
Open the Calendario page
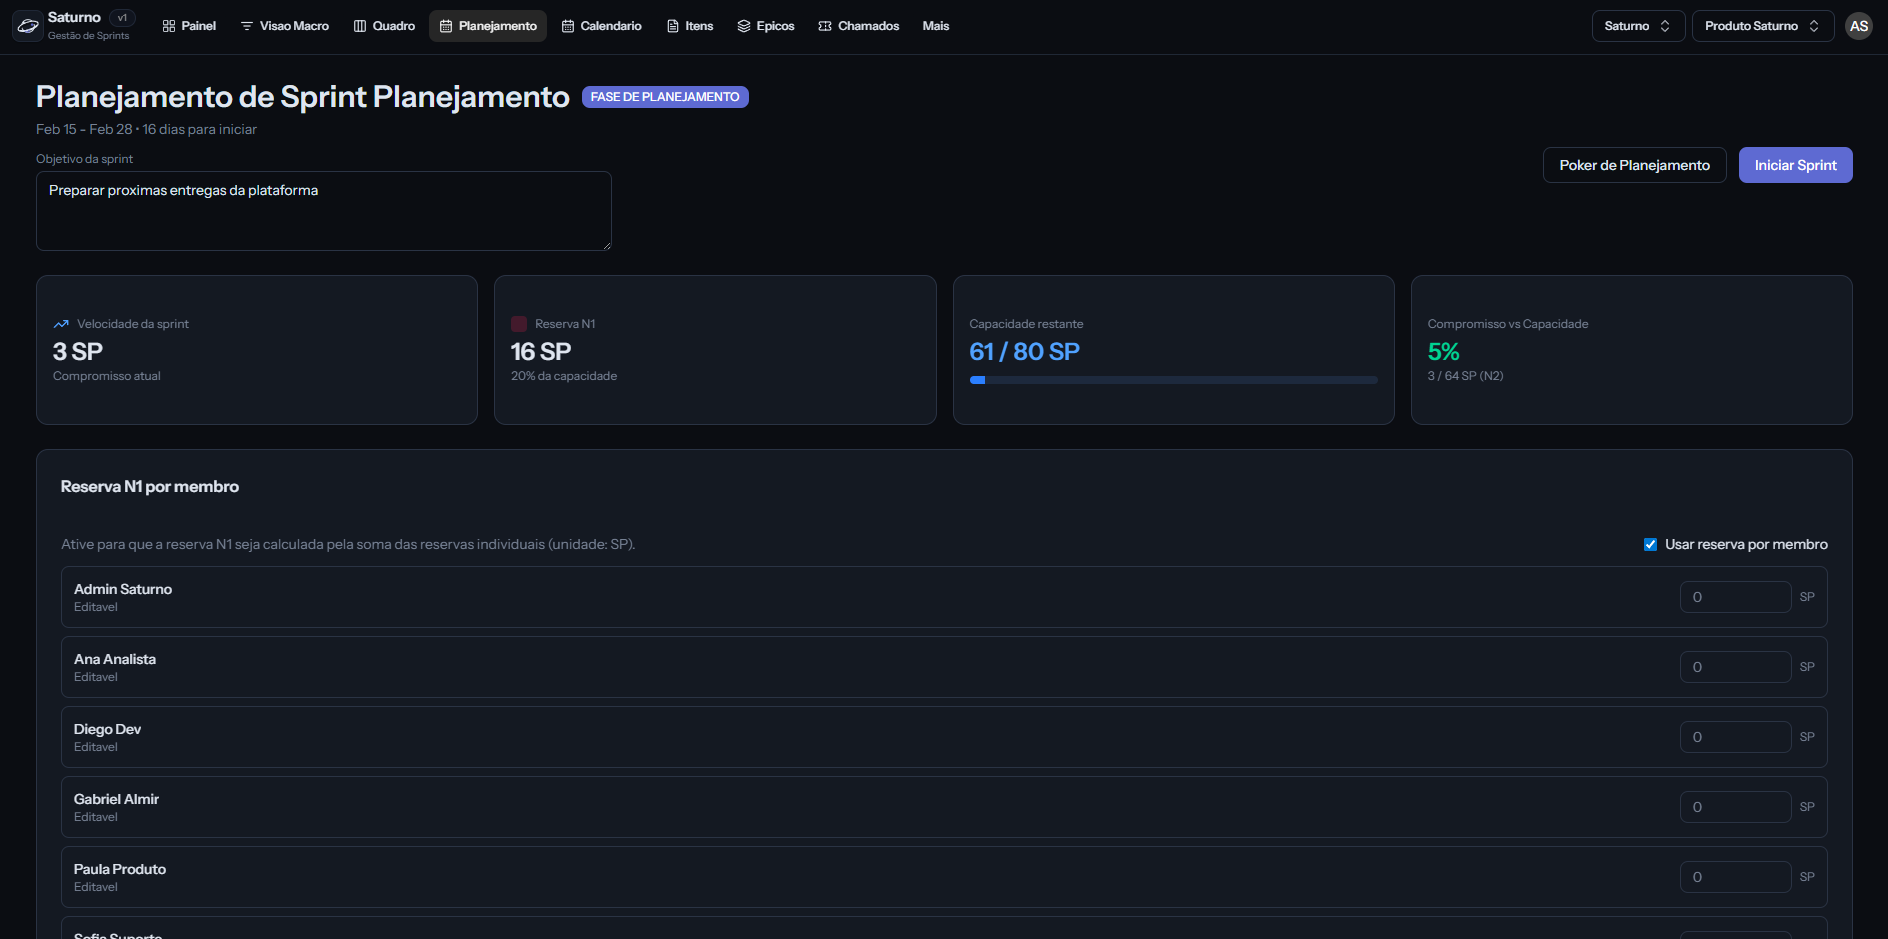(x=601, y=26)
